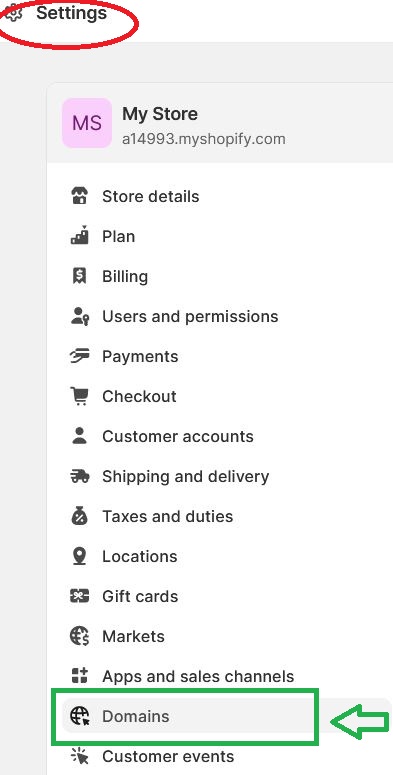
Task: Click the Locations pin icon
Action: pyautogui.click(x=79, y=557)
